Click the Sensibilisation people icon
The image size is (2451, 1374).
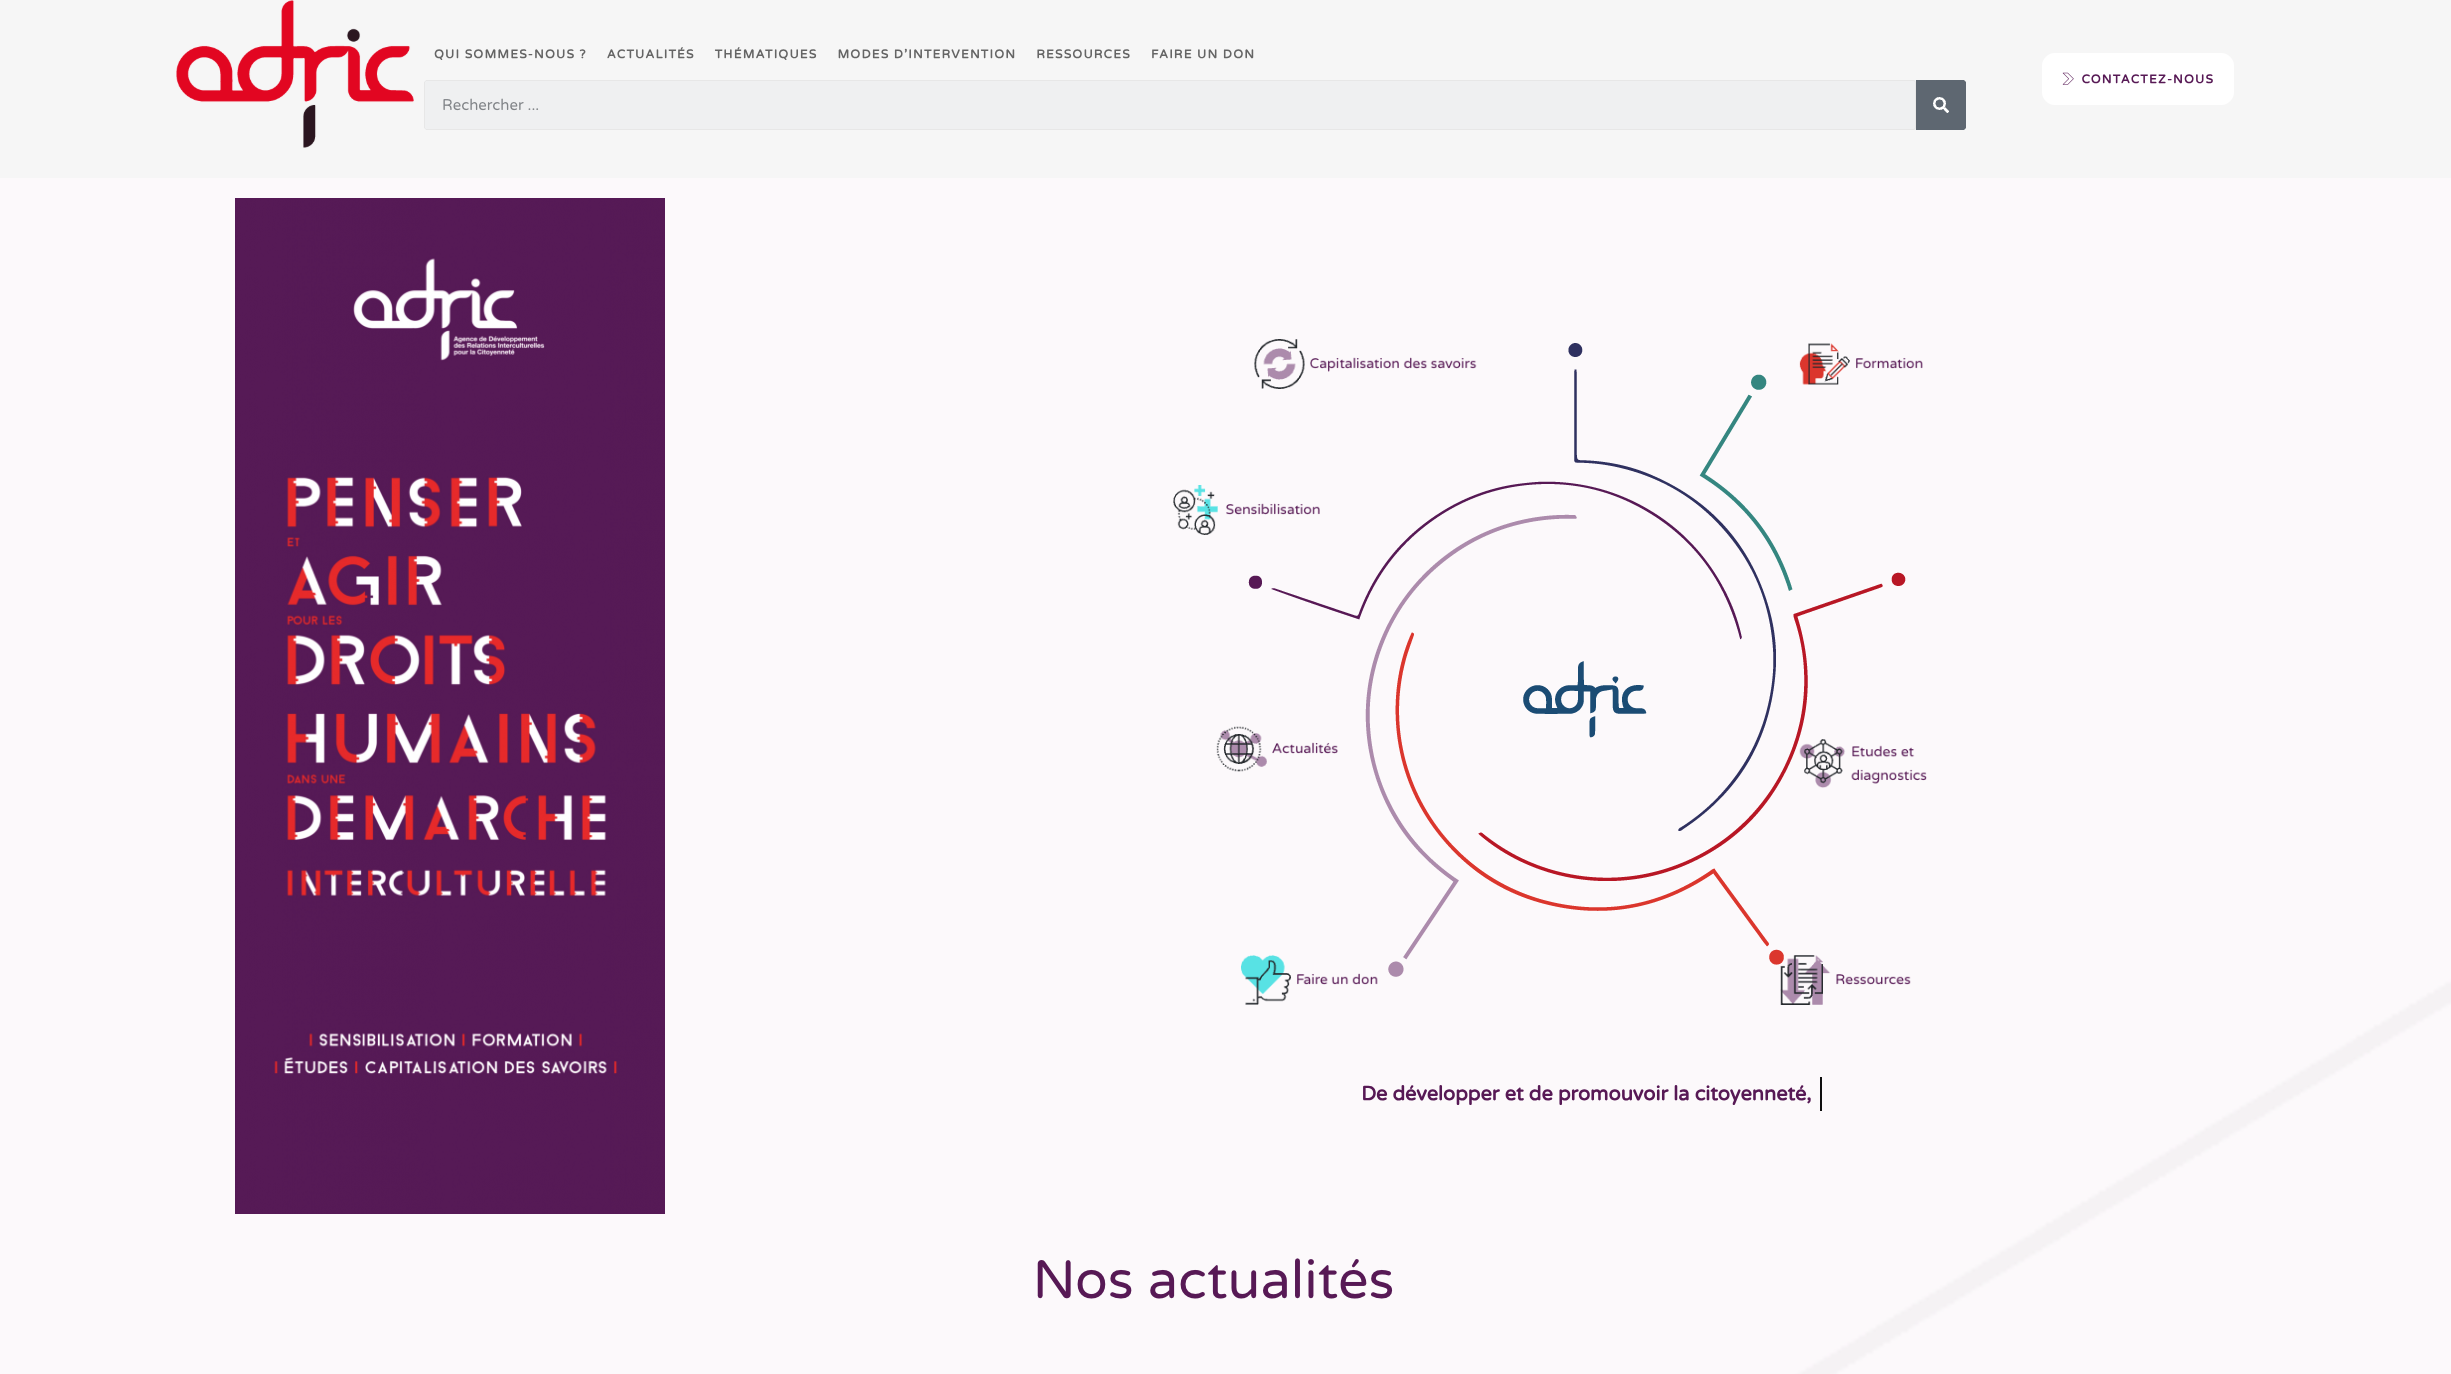pos(1194,510)
